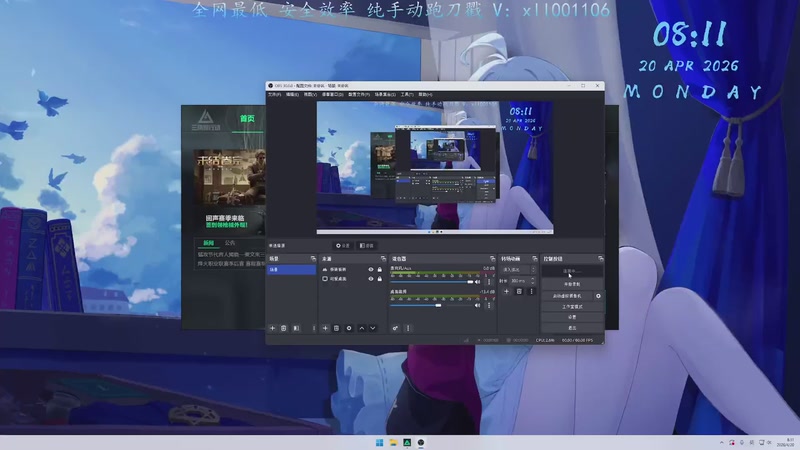Select the highlighted scene in Scenes list
Screen dimensions: 800x450
tap(291, 269)
